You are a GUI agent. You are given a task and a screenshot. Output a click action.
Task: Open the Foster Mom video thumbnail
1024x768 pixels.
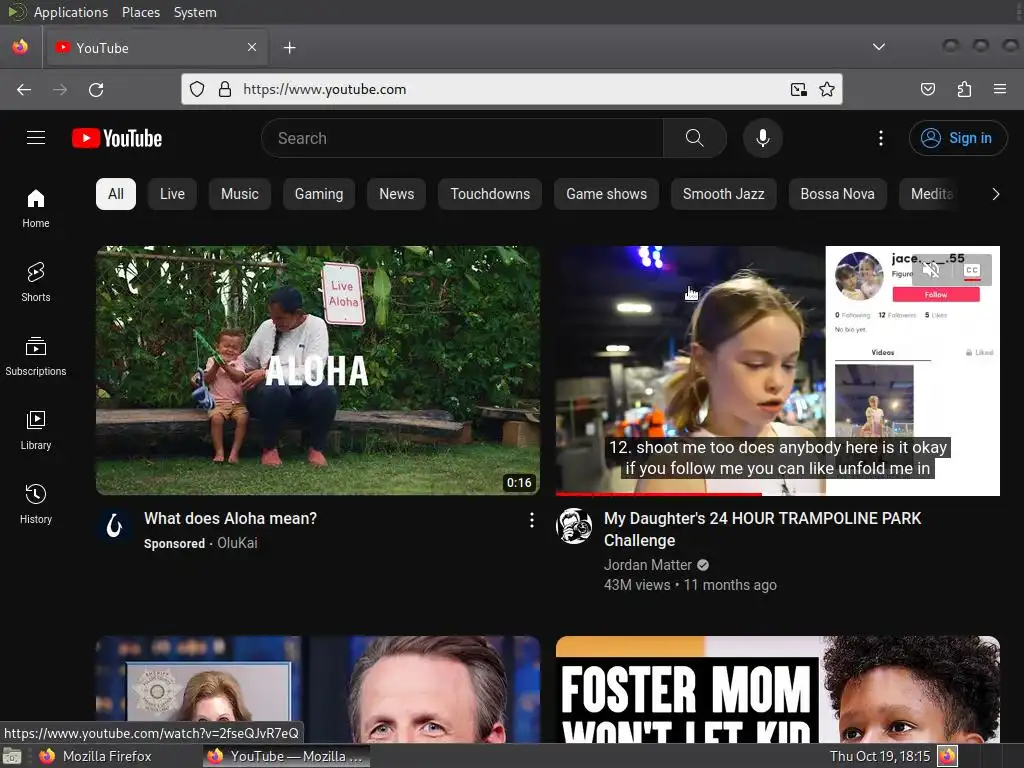click(778, 689)
